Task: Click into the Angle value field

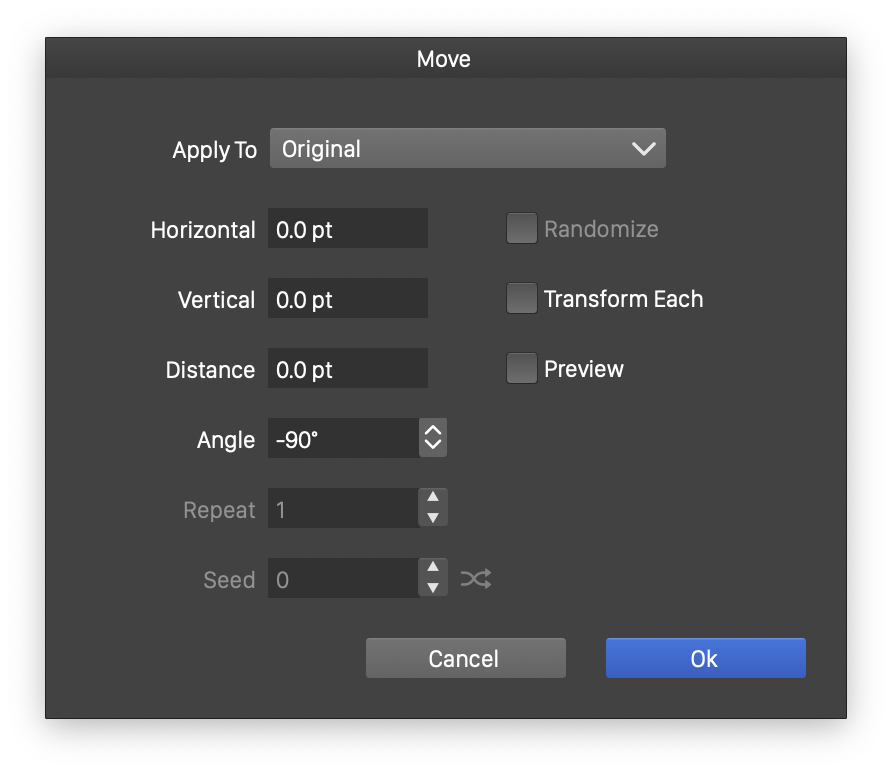Action: click(x=344, y=438)
